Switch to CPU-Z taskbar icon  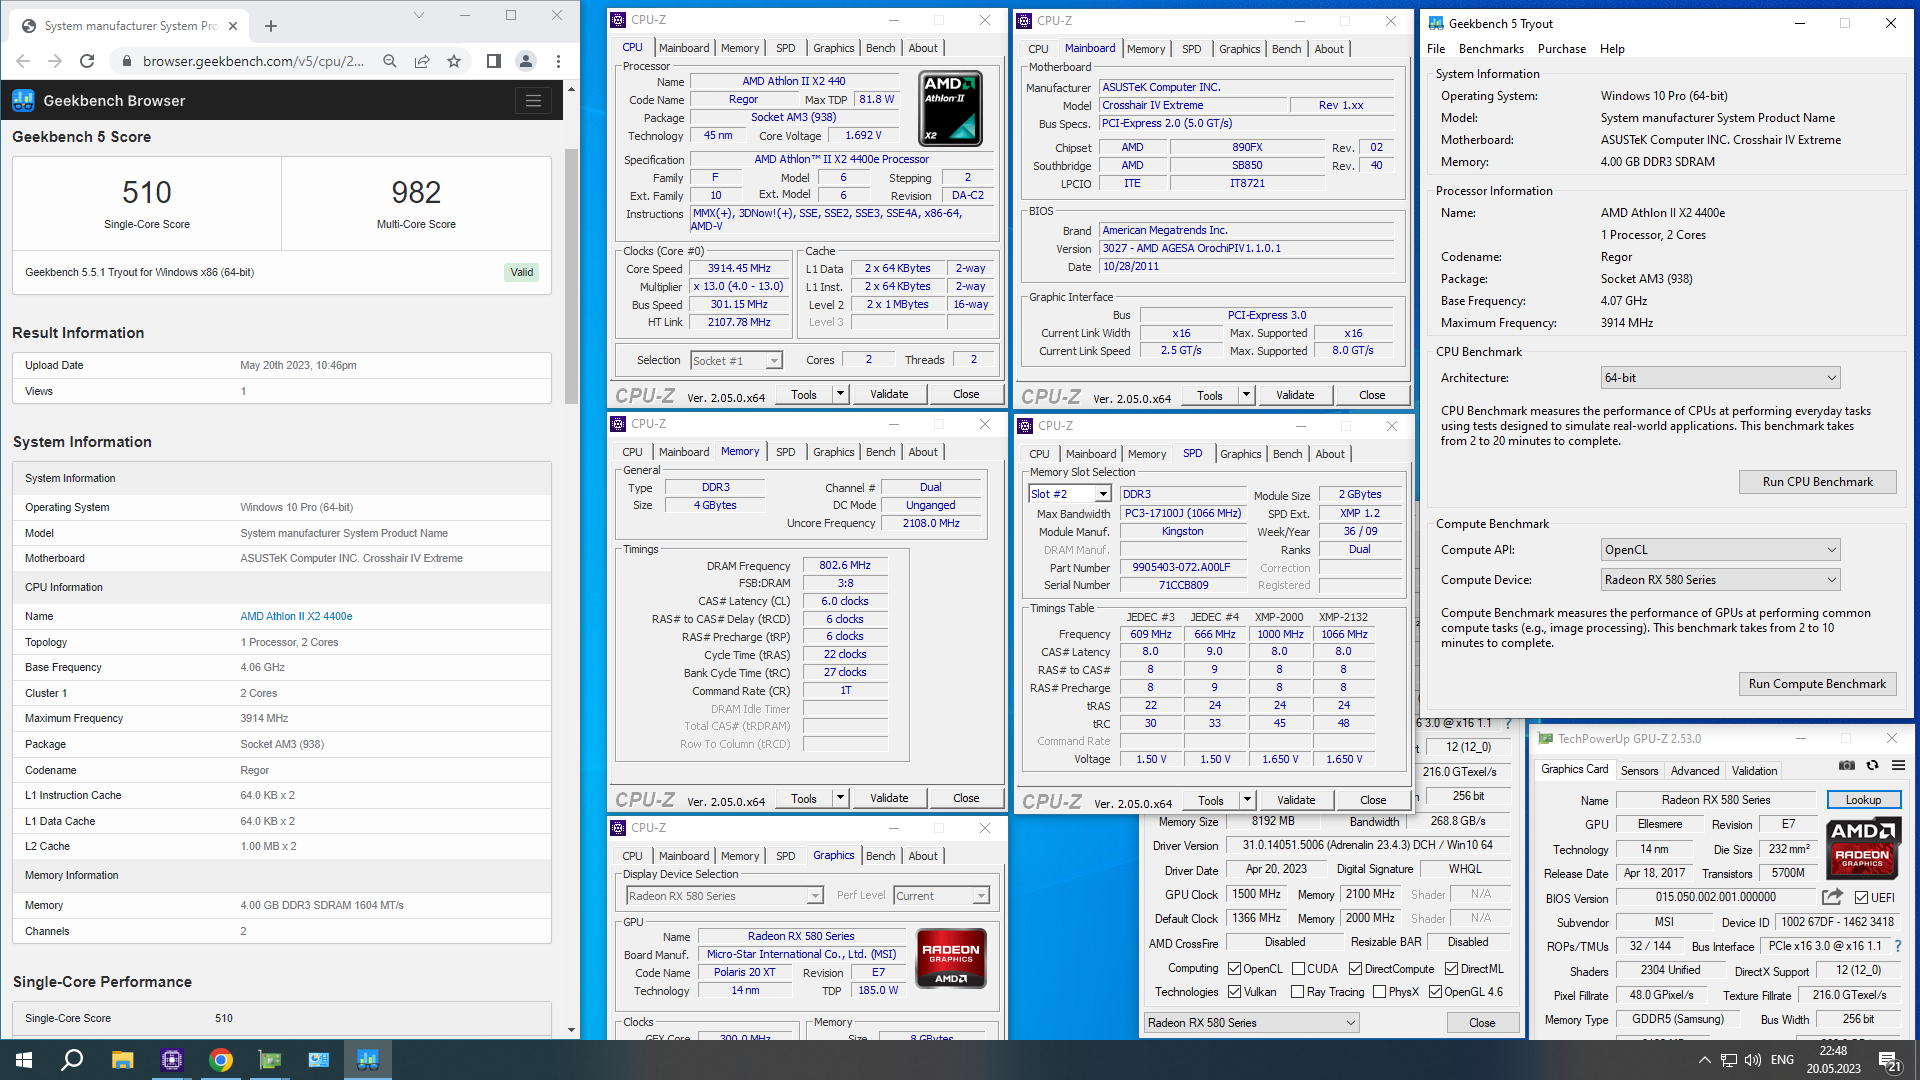[x=171, y=1060]
